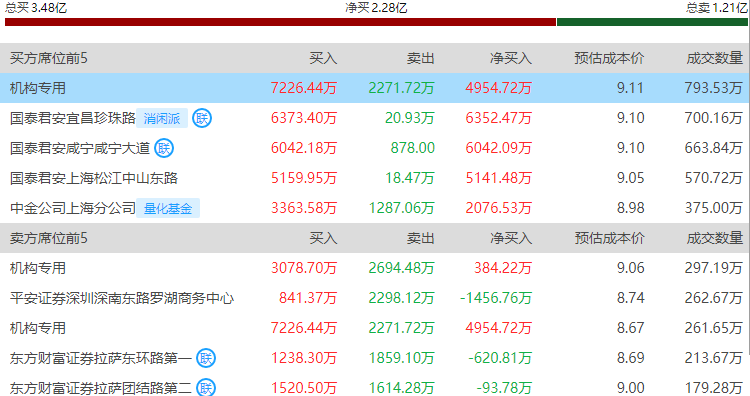Viewport: 750px width, 396px height.
Task: Click 联 icon beside 东方财富证券拉萨东环路第一
Action: click(x=206, y=358)
